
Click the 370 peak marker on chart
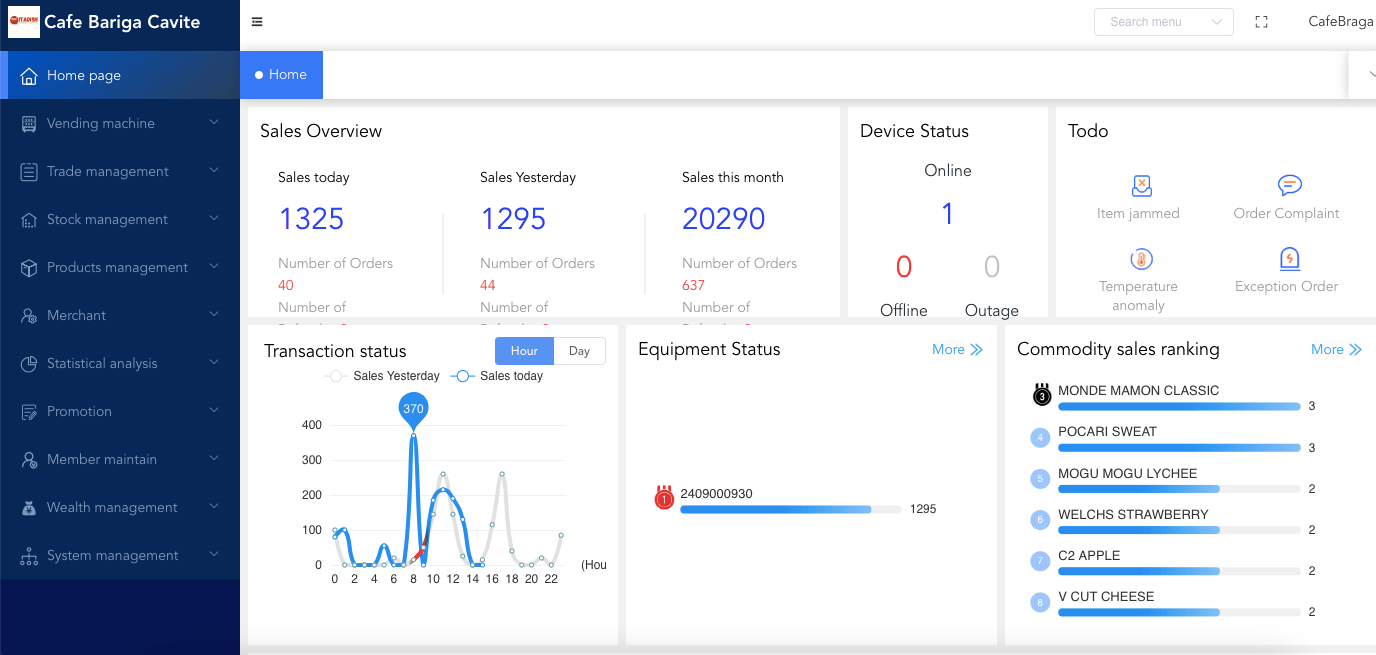click(x=413, y=409)
